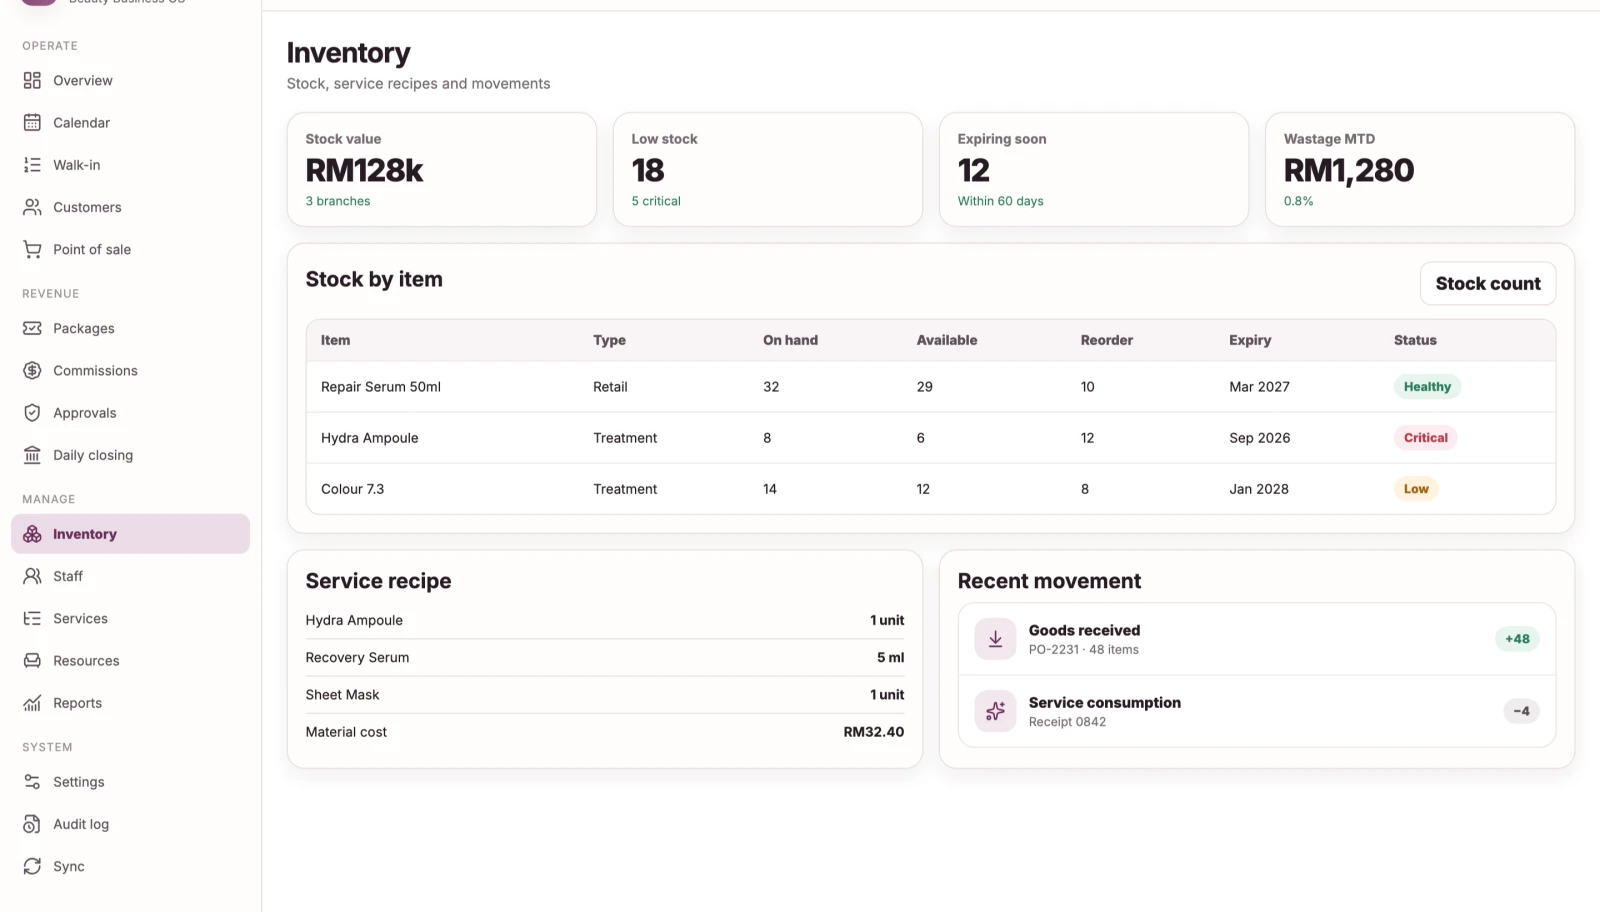
Task: Click the Material cost RM32.40 value
Action: point(873,732)
